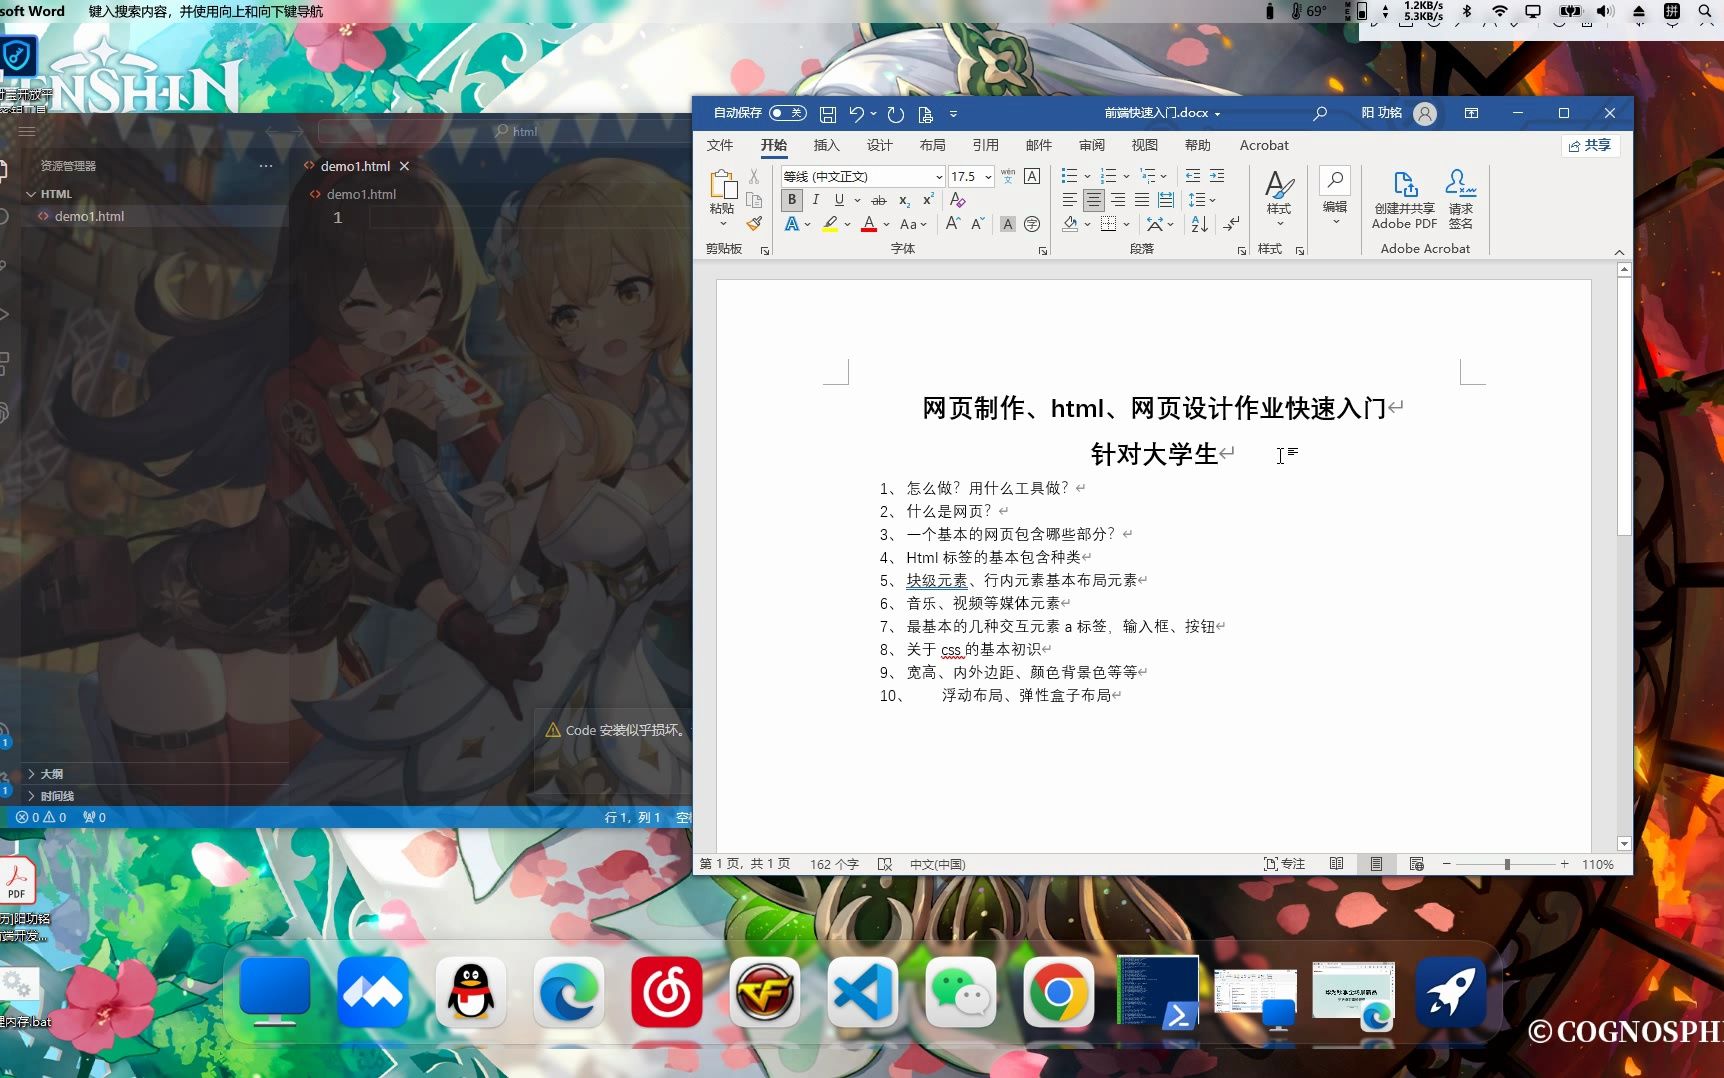Toggle center alignment
This screenshot has width=1724, height=1078.
coord(1094,200)
